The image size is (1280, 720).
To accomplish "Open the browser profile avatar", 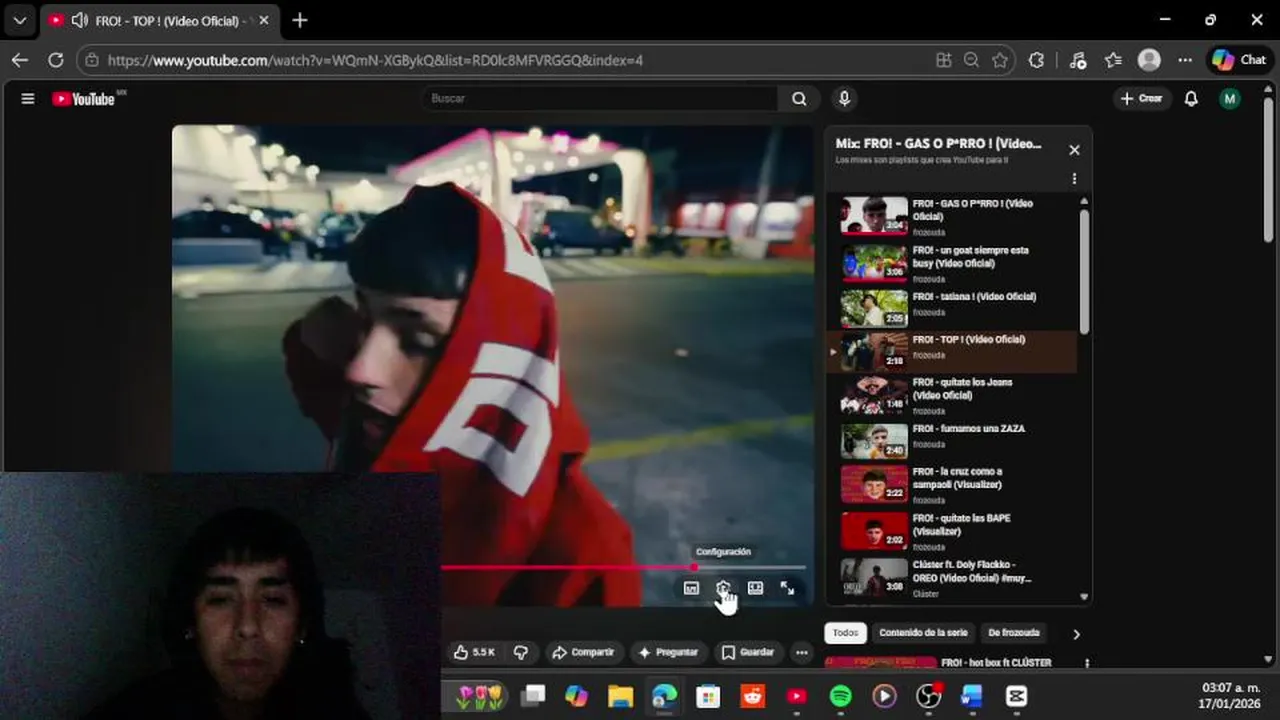I will 1149,60.
